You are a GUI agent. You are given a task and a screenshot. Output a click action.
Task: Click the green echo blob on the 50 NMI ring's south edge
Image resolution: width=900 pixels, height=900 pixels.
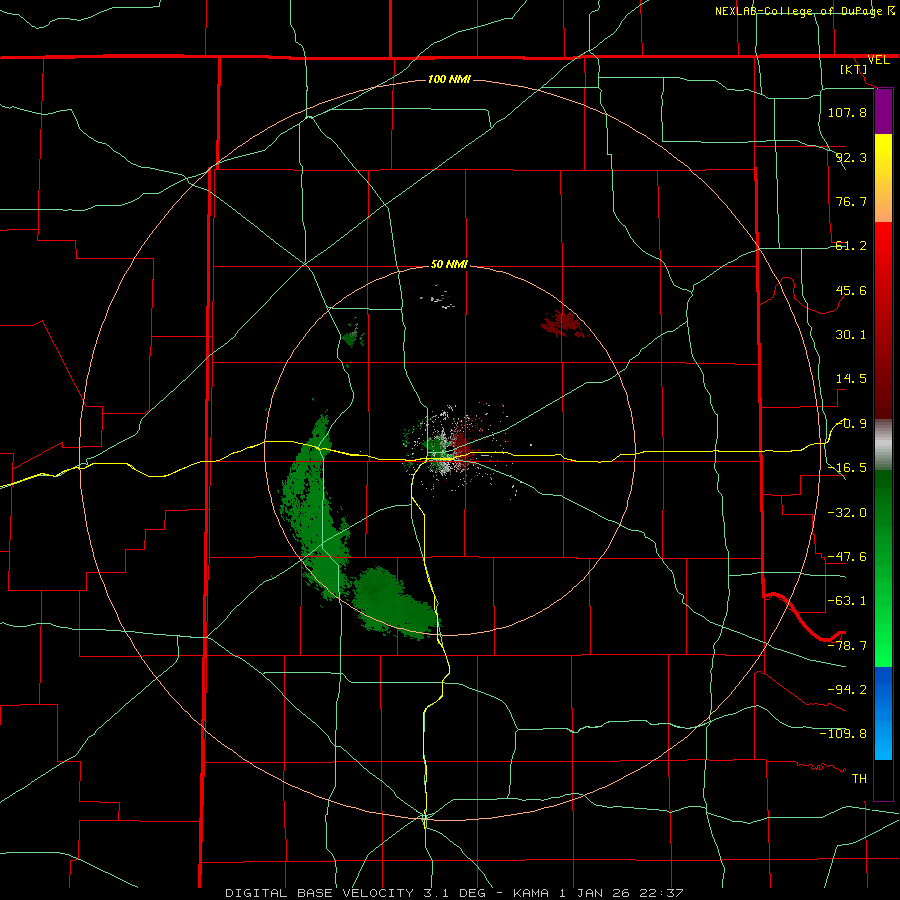(x=396, y=603)
